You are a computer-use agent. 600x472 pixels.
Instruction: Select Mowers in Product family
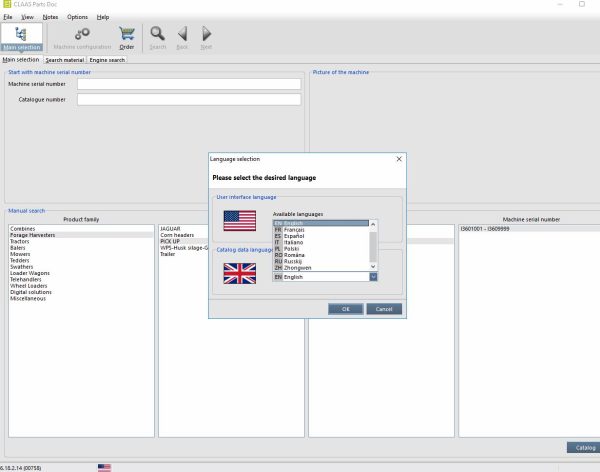click(x=81, y=254)
